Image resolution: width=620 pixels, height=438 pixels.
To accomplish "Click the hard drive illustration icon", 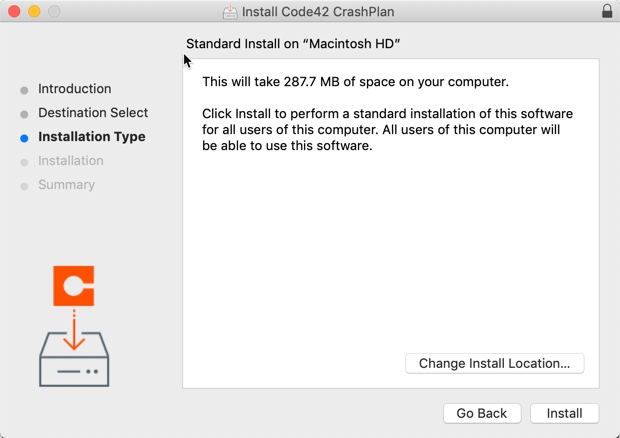I will pos(74,360).
